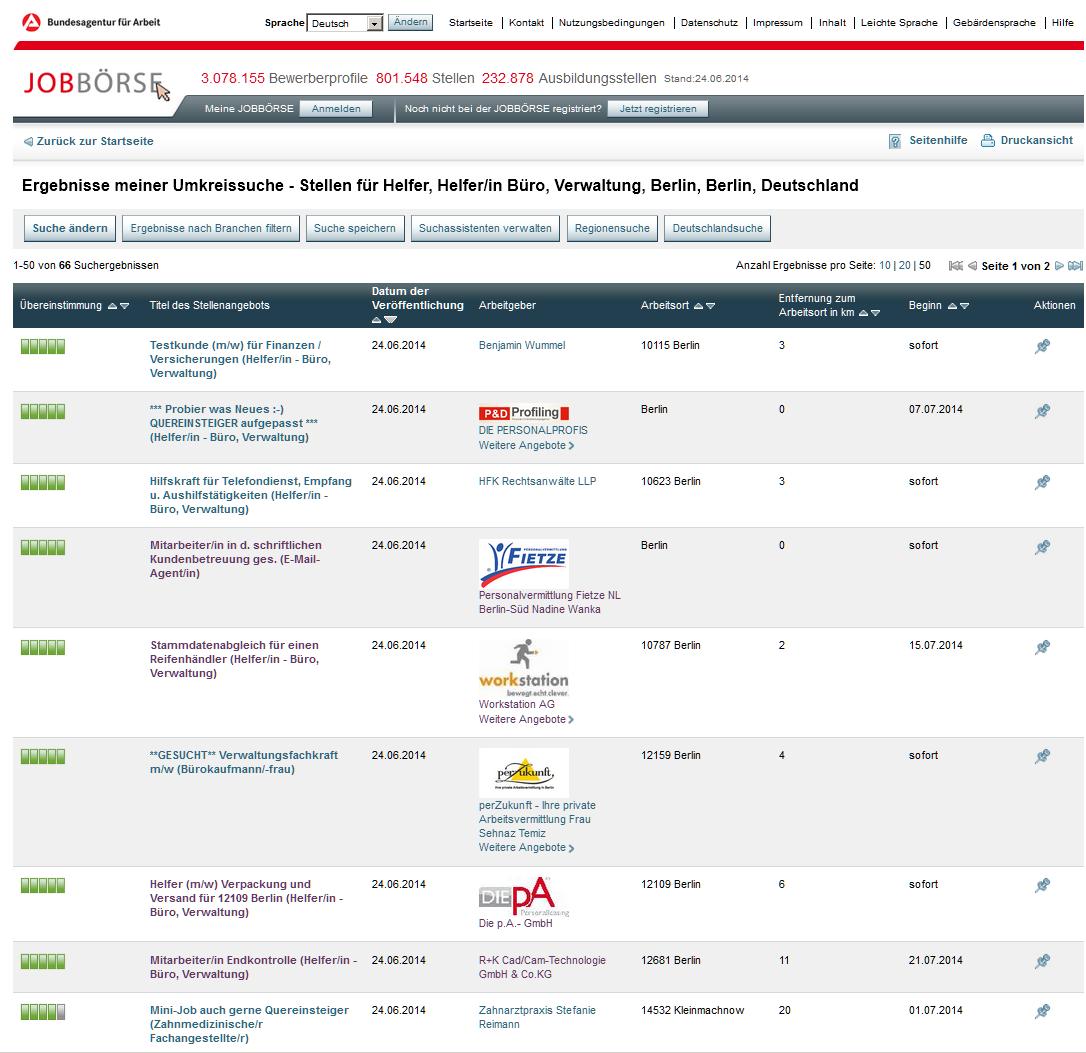The image size is (1086, 1053).
Task: Show 20 results per page
Action: pyautogui.click(x=904, y=266)
